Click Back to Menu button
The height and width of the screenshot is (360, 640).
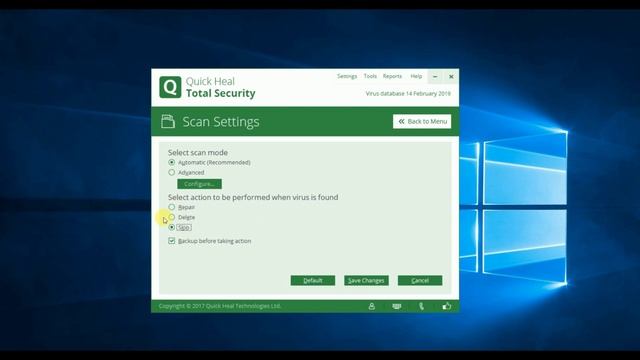coord(422,121)
